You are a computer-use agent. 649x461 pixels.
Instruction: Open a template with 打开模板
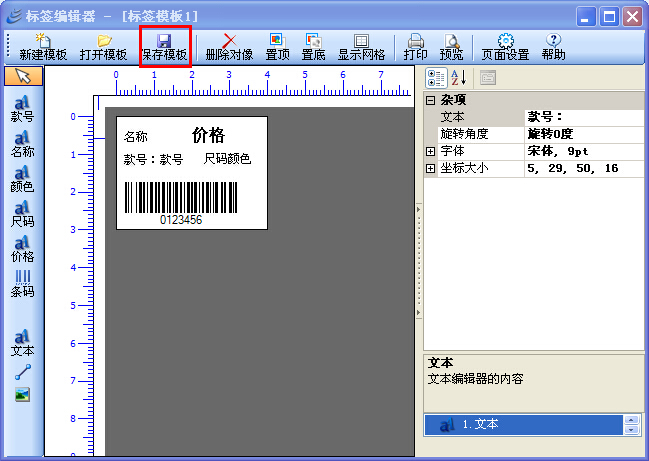point(103,47)
